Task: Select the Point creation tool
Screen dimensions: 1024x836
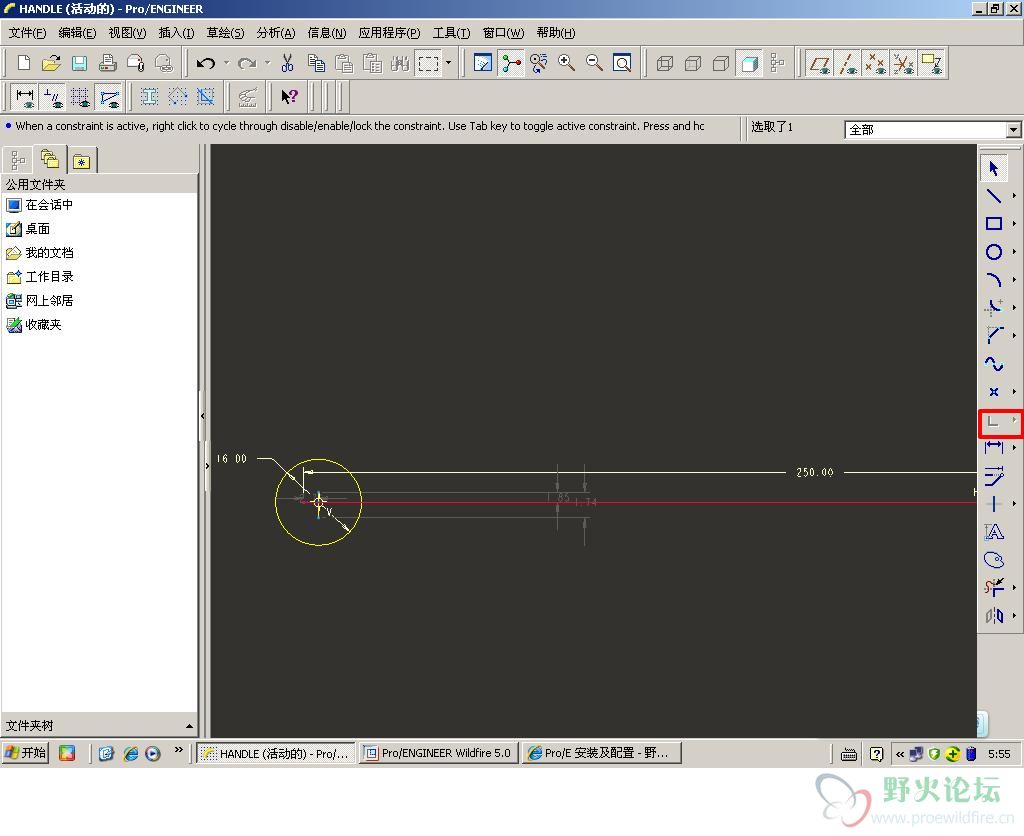Action: click(x=994, y=392)
